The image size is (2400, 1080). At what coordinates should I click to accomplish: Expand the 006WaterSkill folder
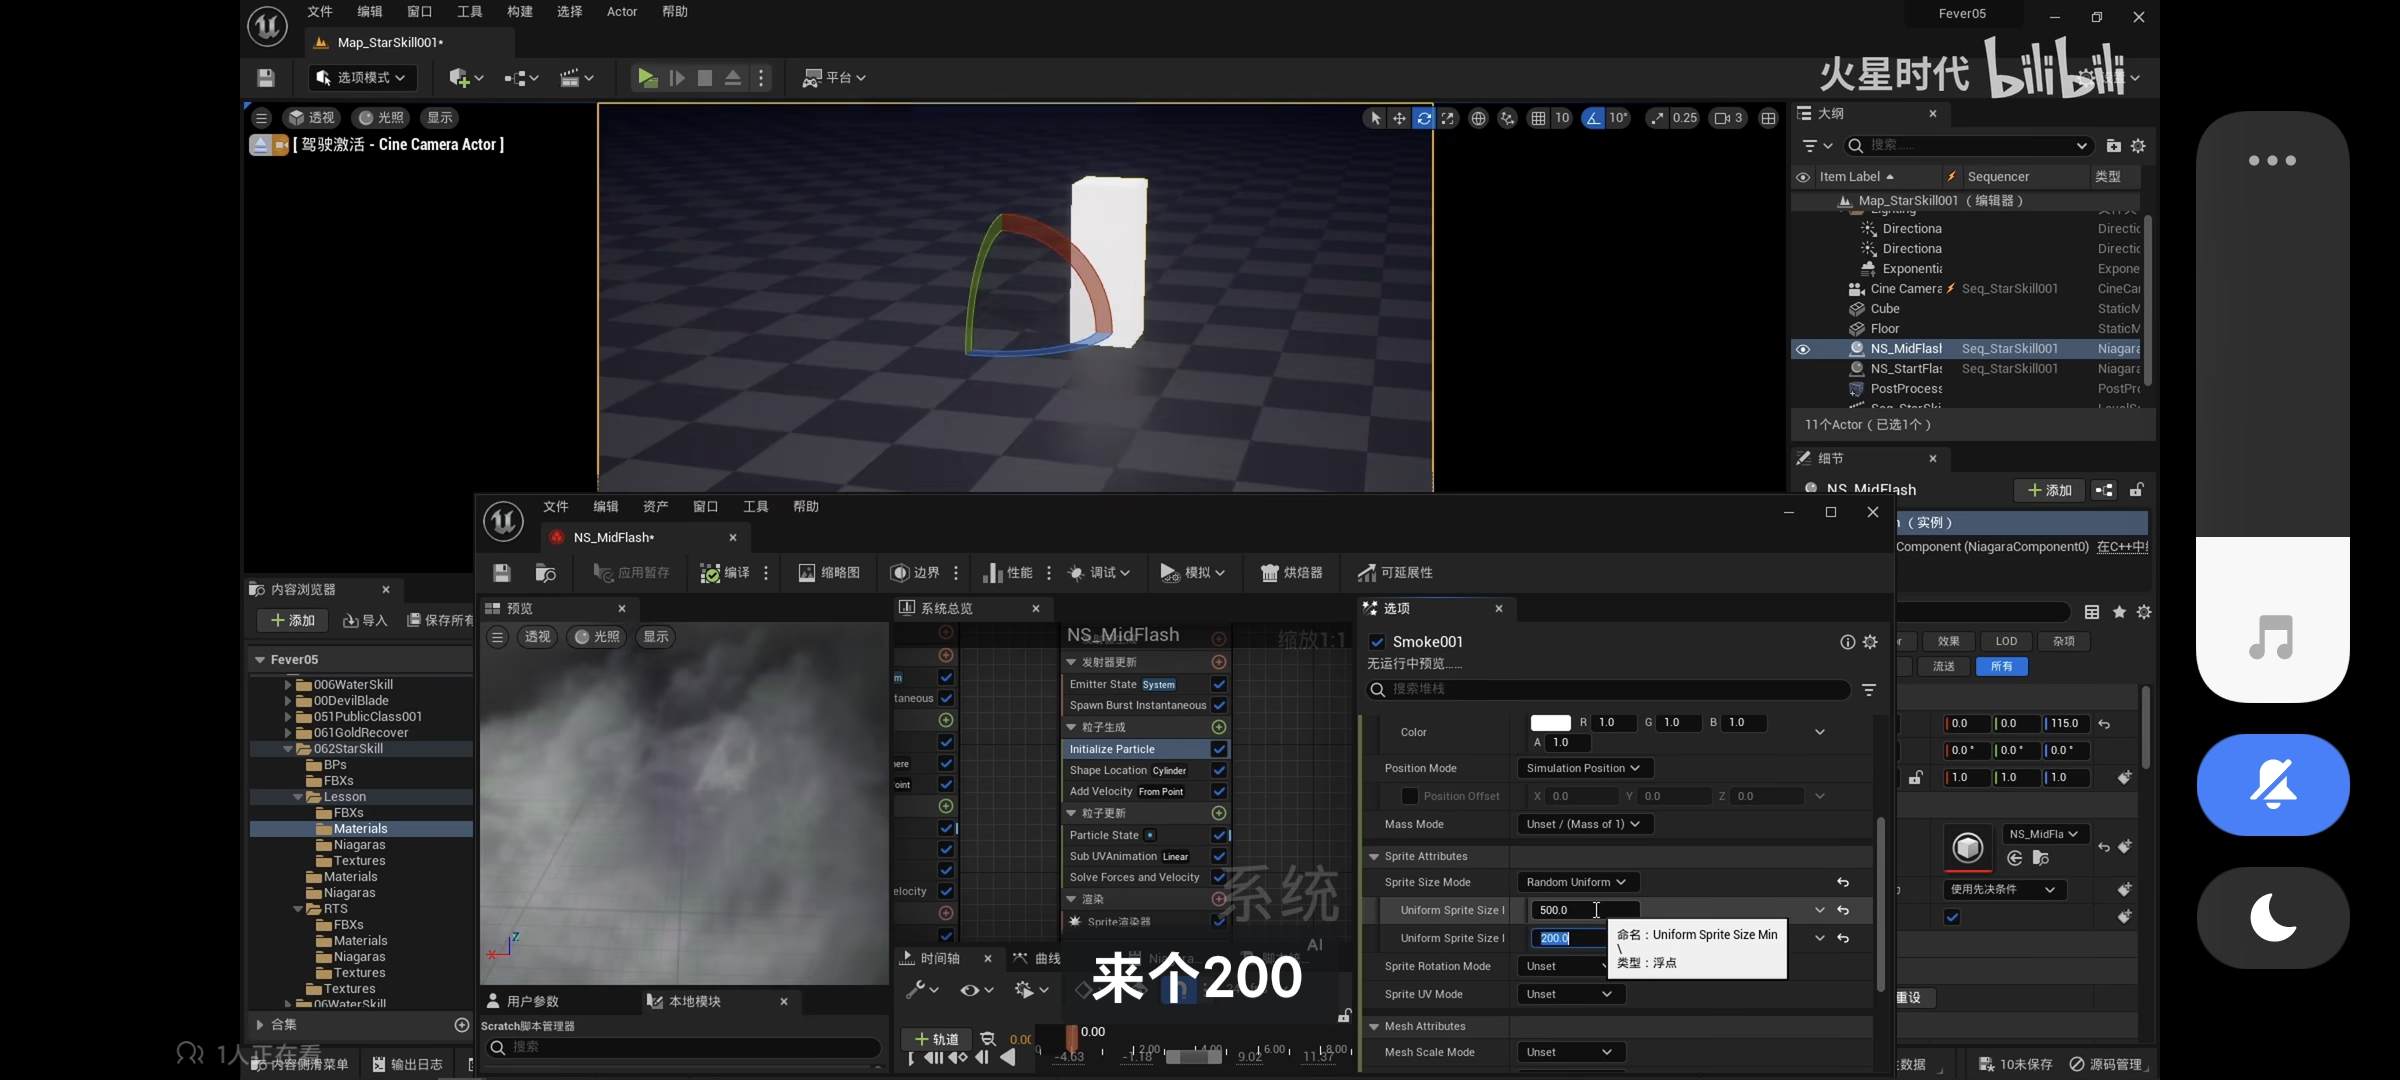point(288,685)
